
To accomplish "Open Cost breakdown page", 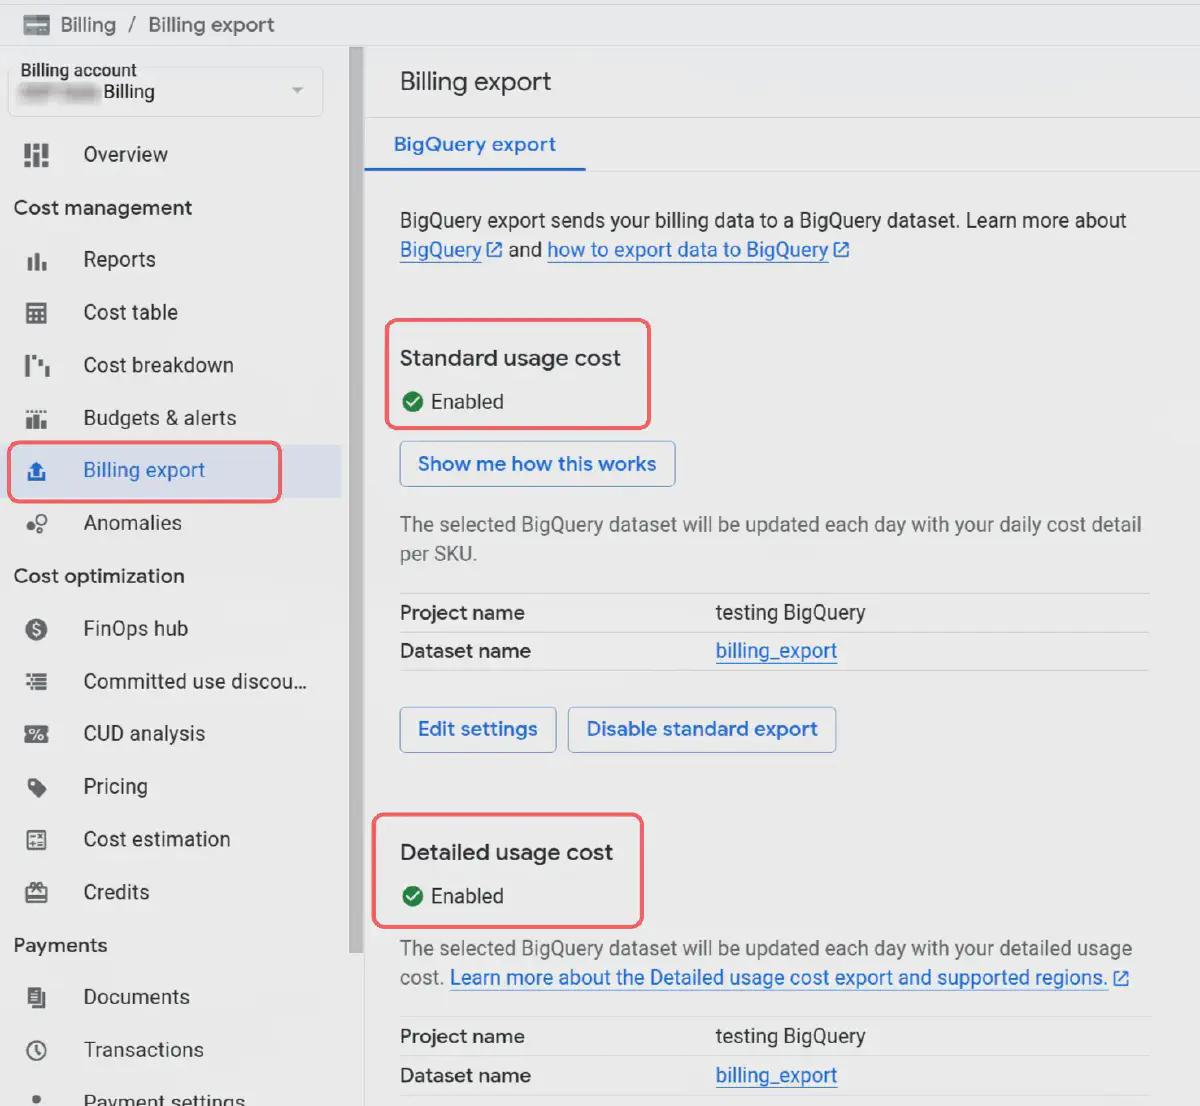I will [158, 366].
